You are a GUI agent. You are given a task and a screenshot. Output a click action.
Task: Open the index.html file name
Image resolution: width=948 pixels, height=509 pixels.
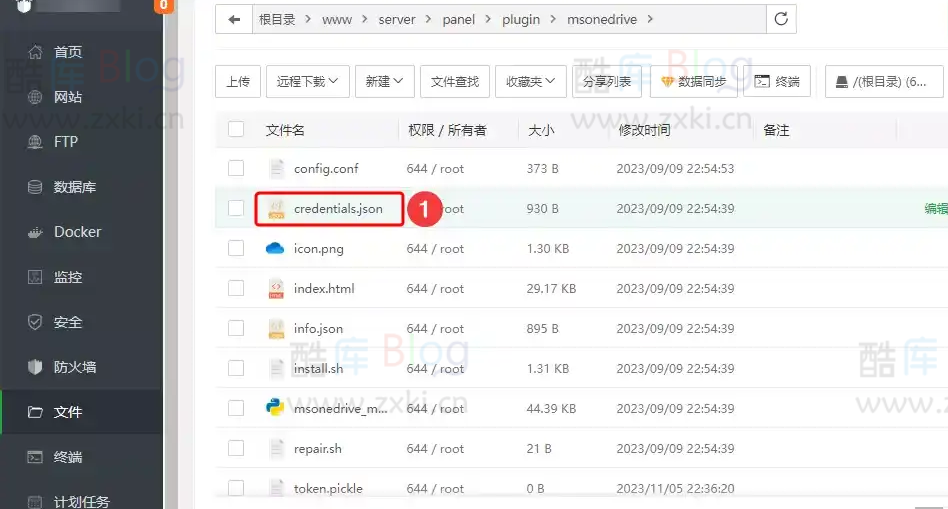(324, 288)
